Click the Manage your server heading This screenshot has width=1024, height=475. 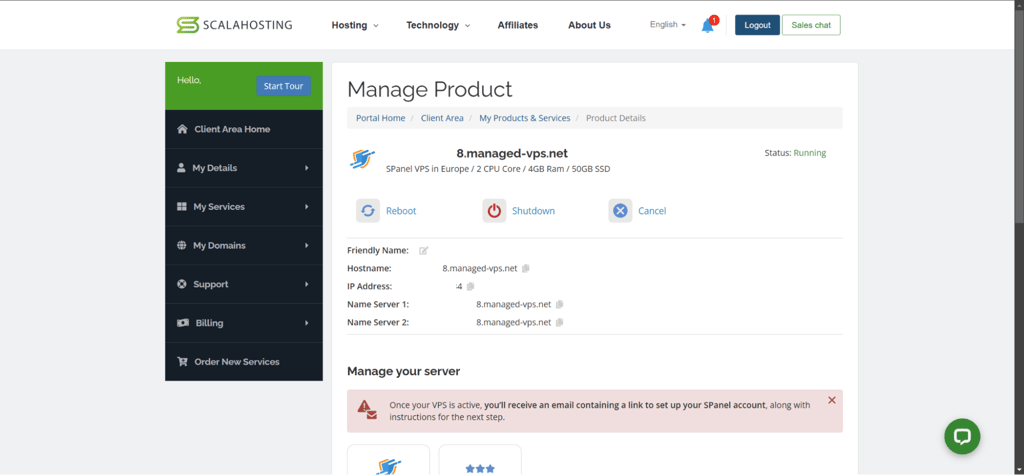pos(404,371)
